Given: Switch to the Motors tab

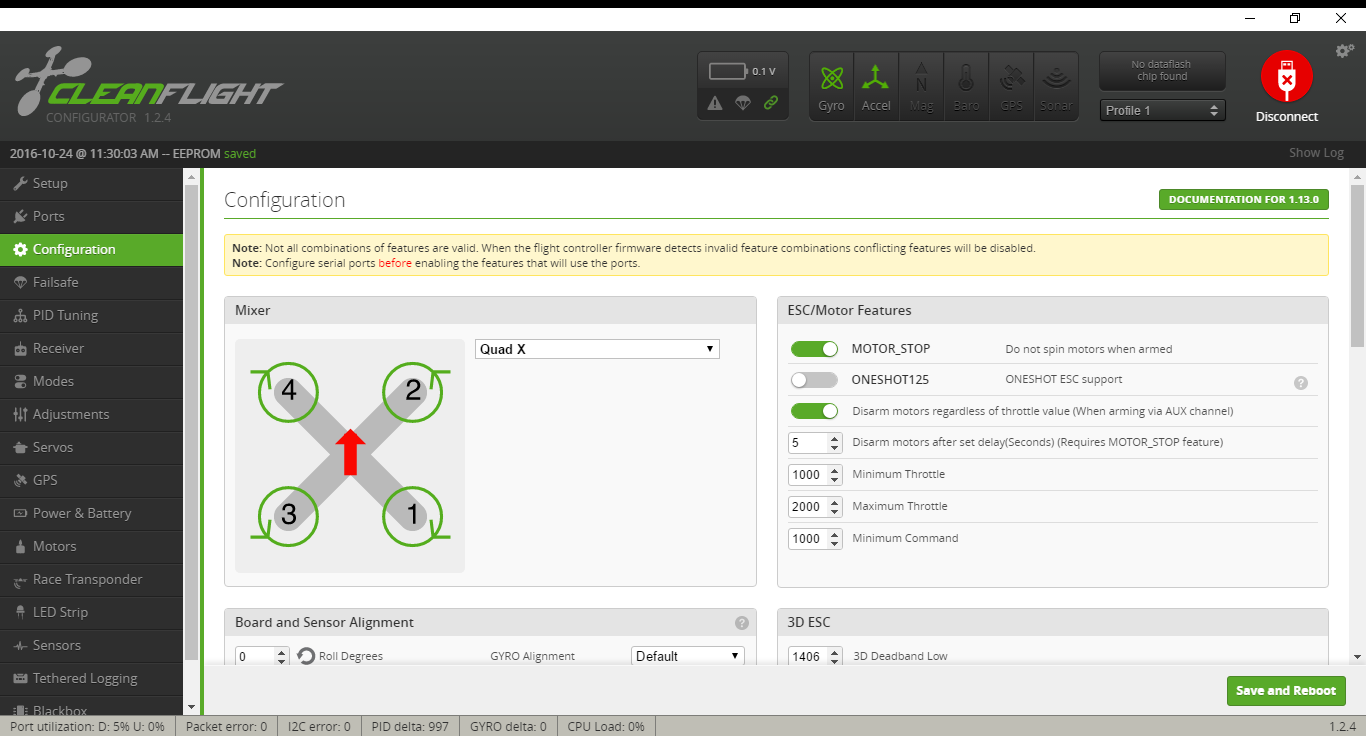Looking at the screenshot, I should coord(92,546).
